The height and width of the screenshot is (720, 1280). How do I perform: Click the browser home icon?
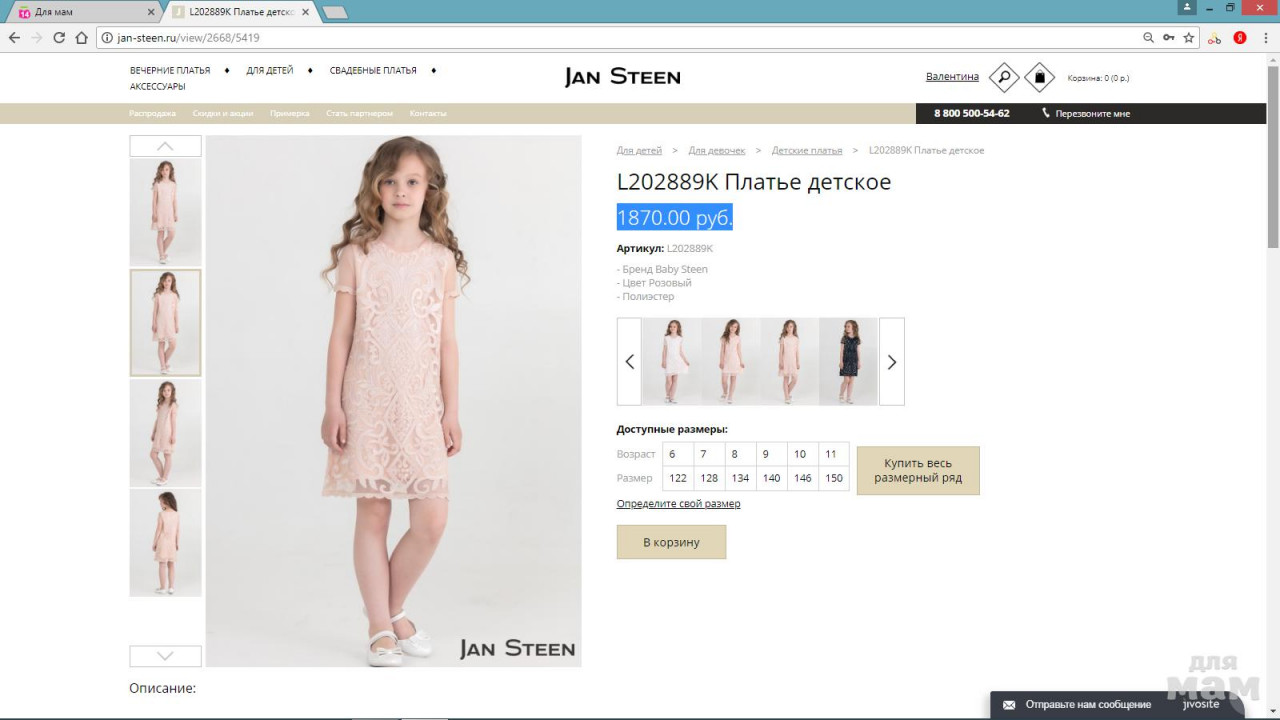tap(82, 38)
